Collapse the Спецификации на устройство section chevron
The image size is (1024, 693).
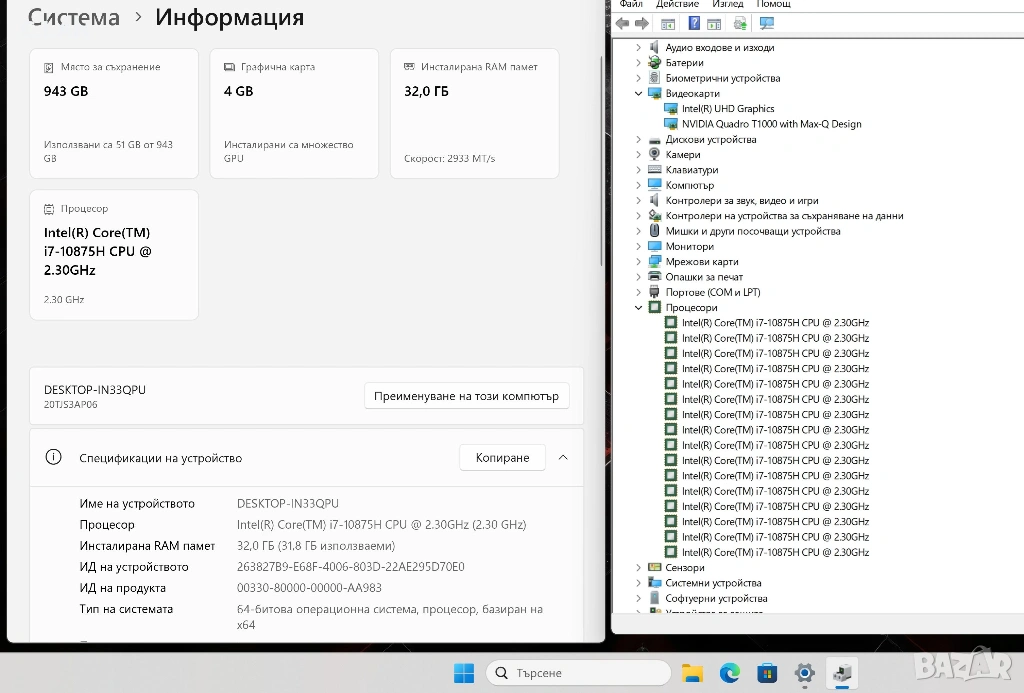(x=563, y=458)
